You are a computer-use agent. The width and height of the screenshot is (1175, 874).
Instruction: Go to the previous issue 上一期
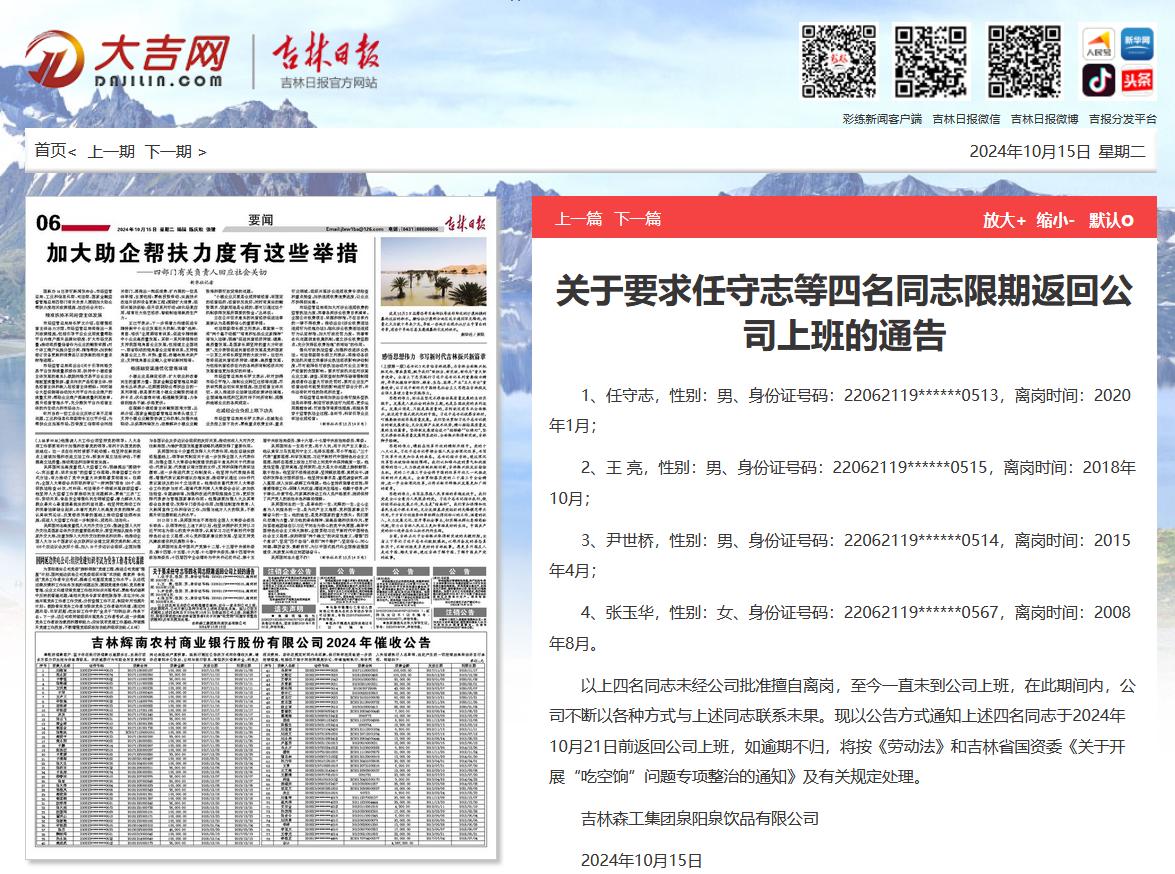[x=112, y=151]
